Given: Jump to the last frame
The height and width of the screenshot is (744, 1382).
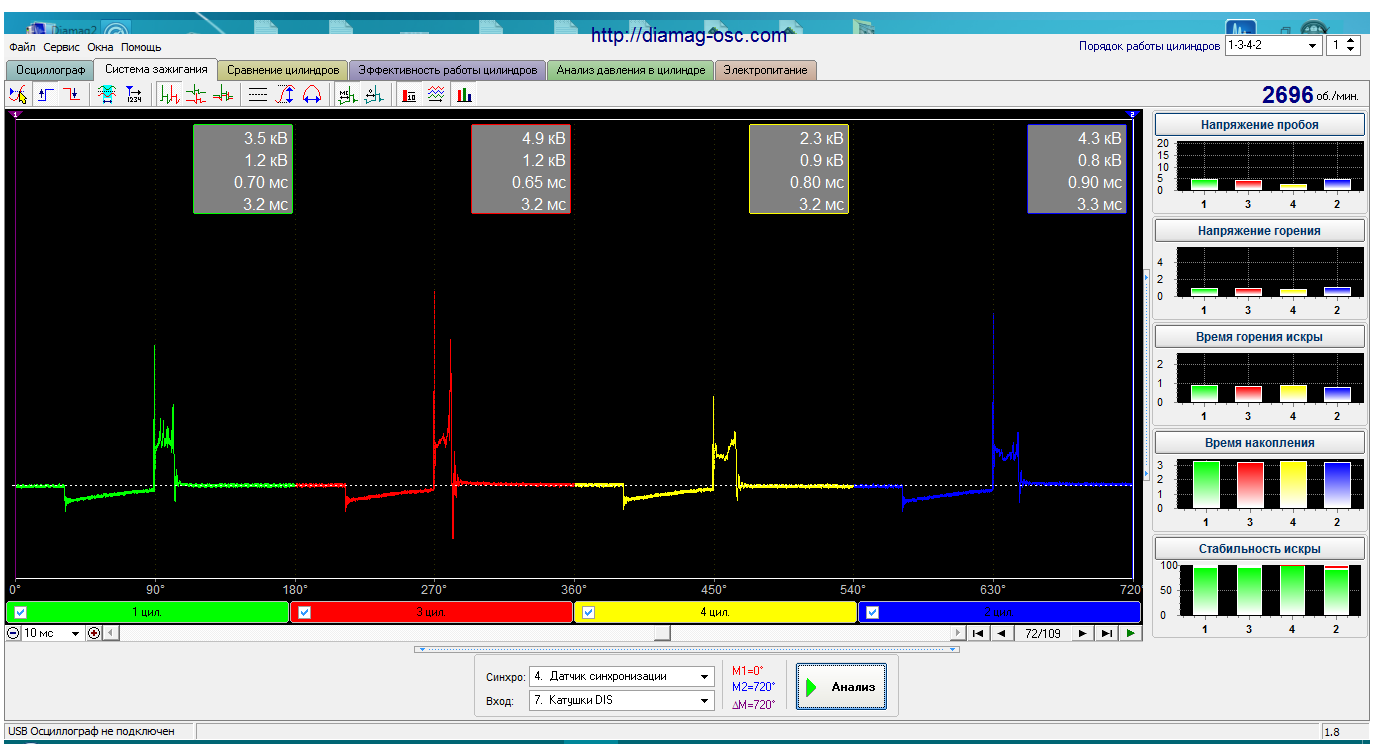Looking at the screenshot, I should click(x=1106, y=633).
